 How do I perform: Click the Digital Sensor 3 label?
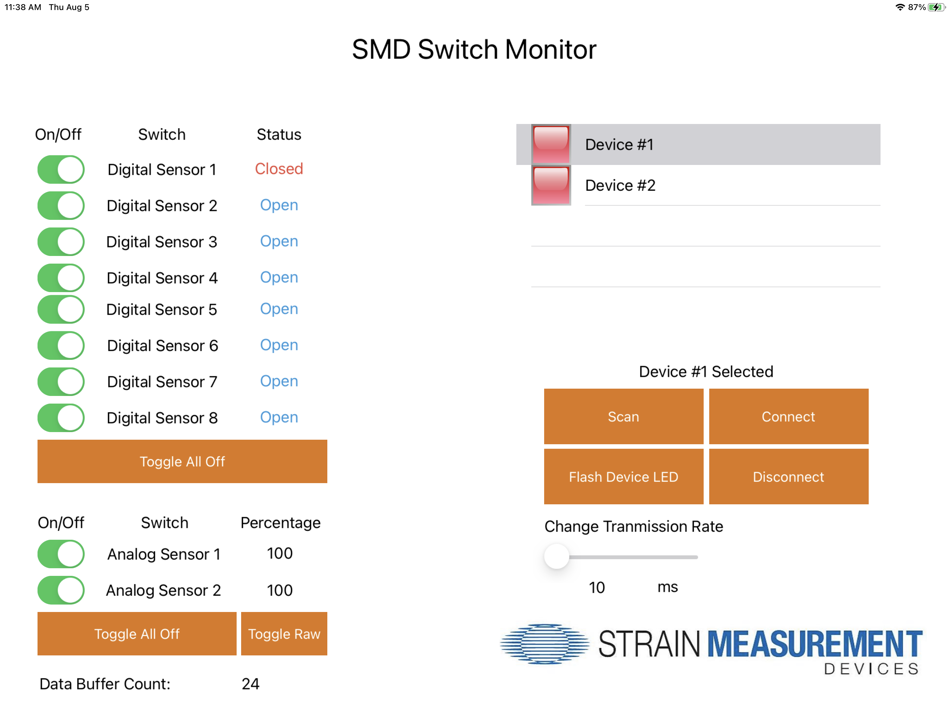pos(161,242)
